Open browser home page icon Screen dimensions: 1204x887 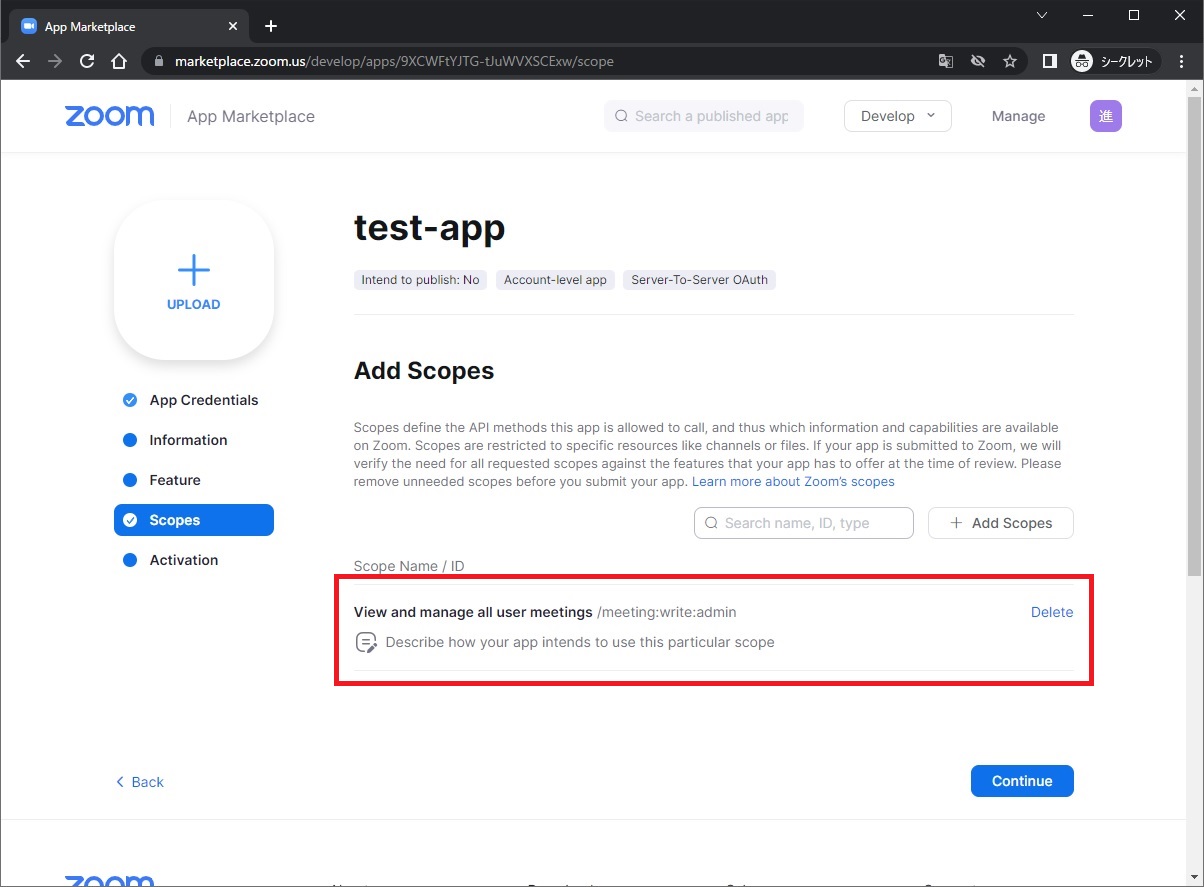click(119, 61)
